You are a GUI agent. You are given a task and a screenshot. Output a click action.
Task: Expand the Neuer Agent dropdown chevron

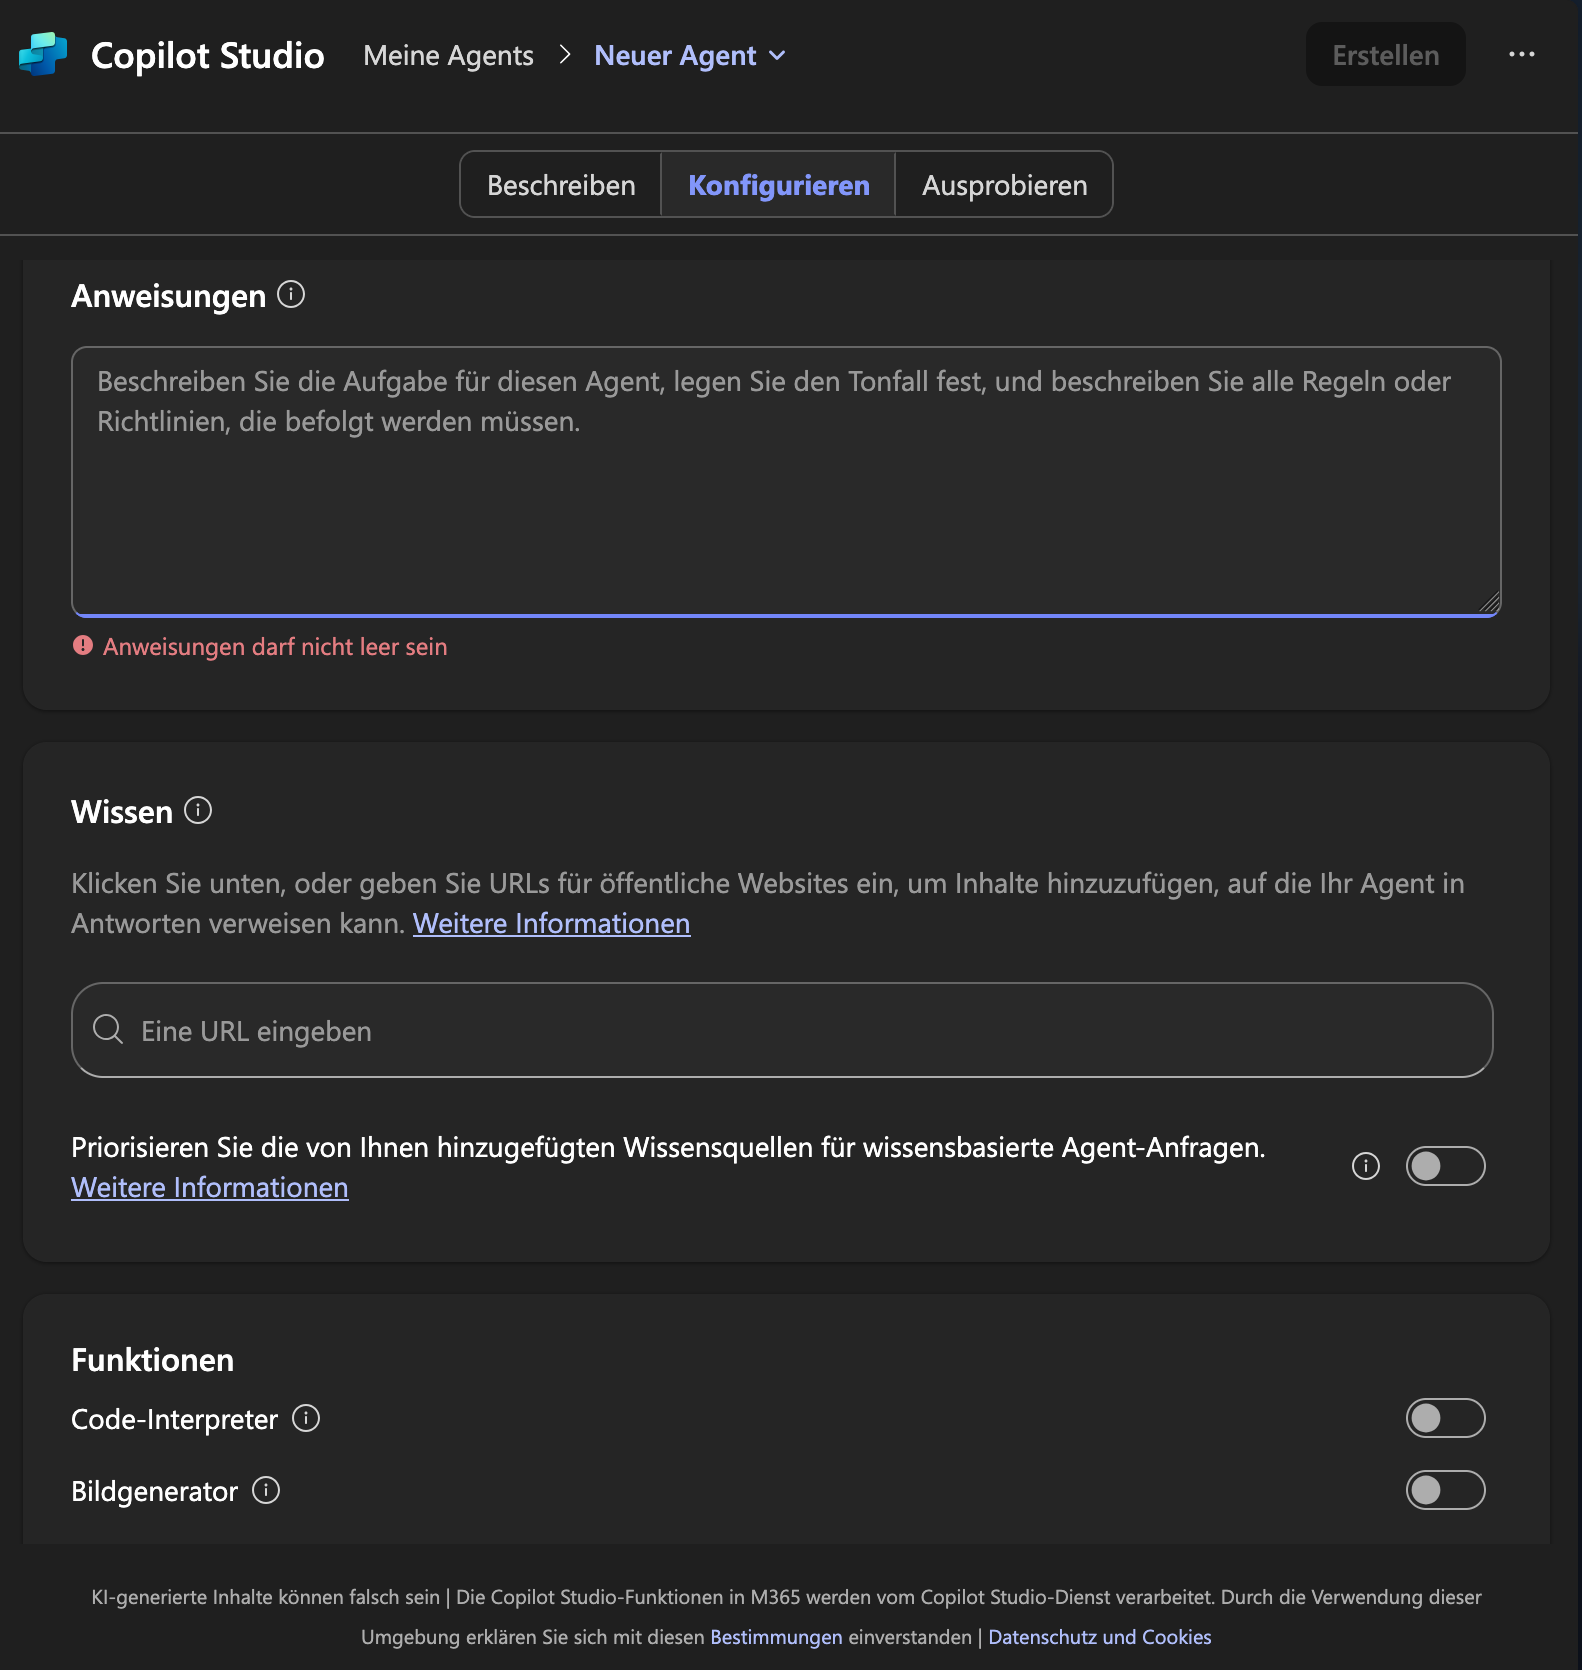(777, 56)
